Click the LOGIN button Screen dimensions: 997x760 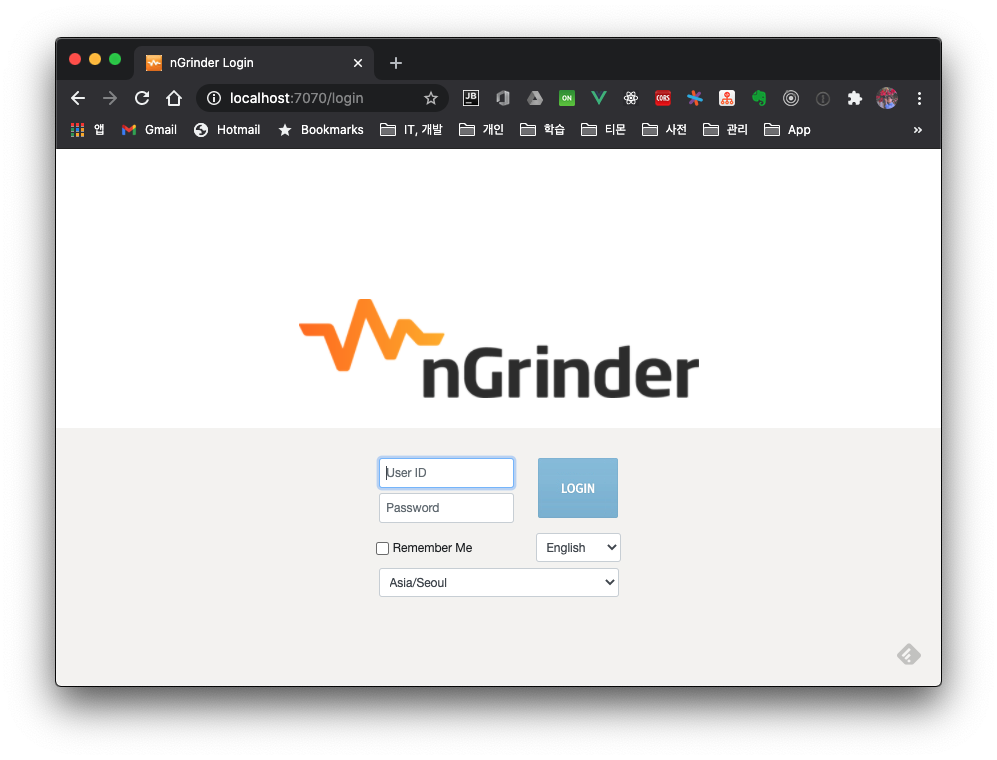[x=577, y=488]
